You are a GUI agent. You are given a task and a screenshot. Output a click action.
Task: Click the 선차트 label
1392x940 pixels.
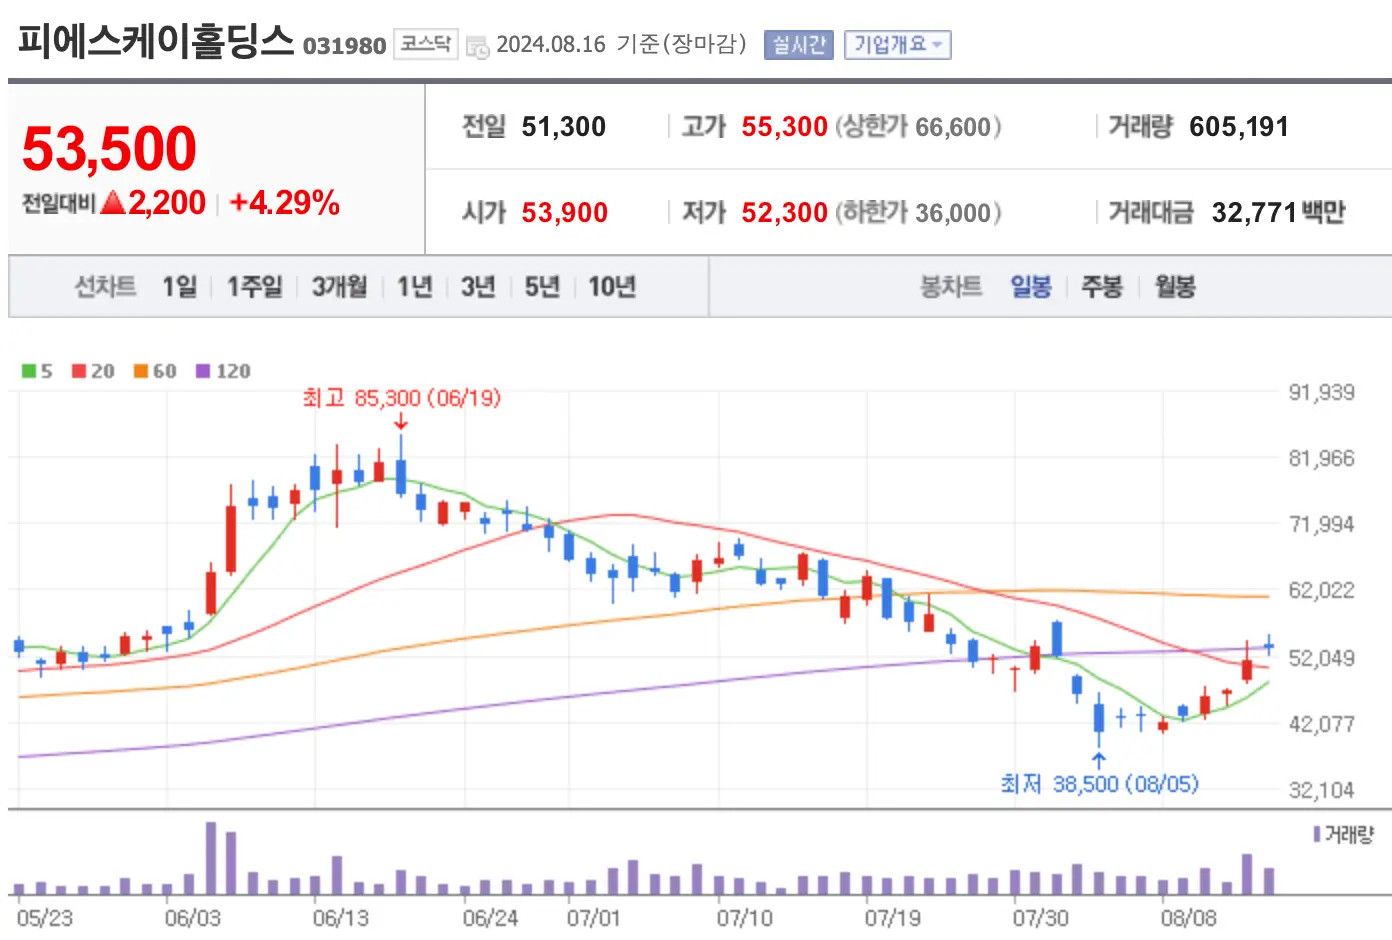click(x=105, y=287)
